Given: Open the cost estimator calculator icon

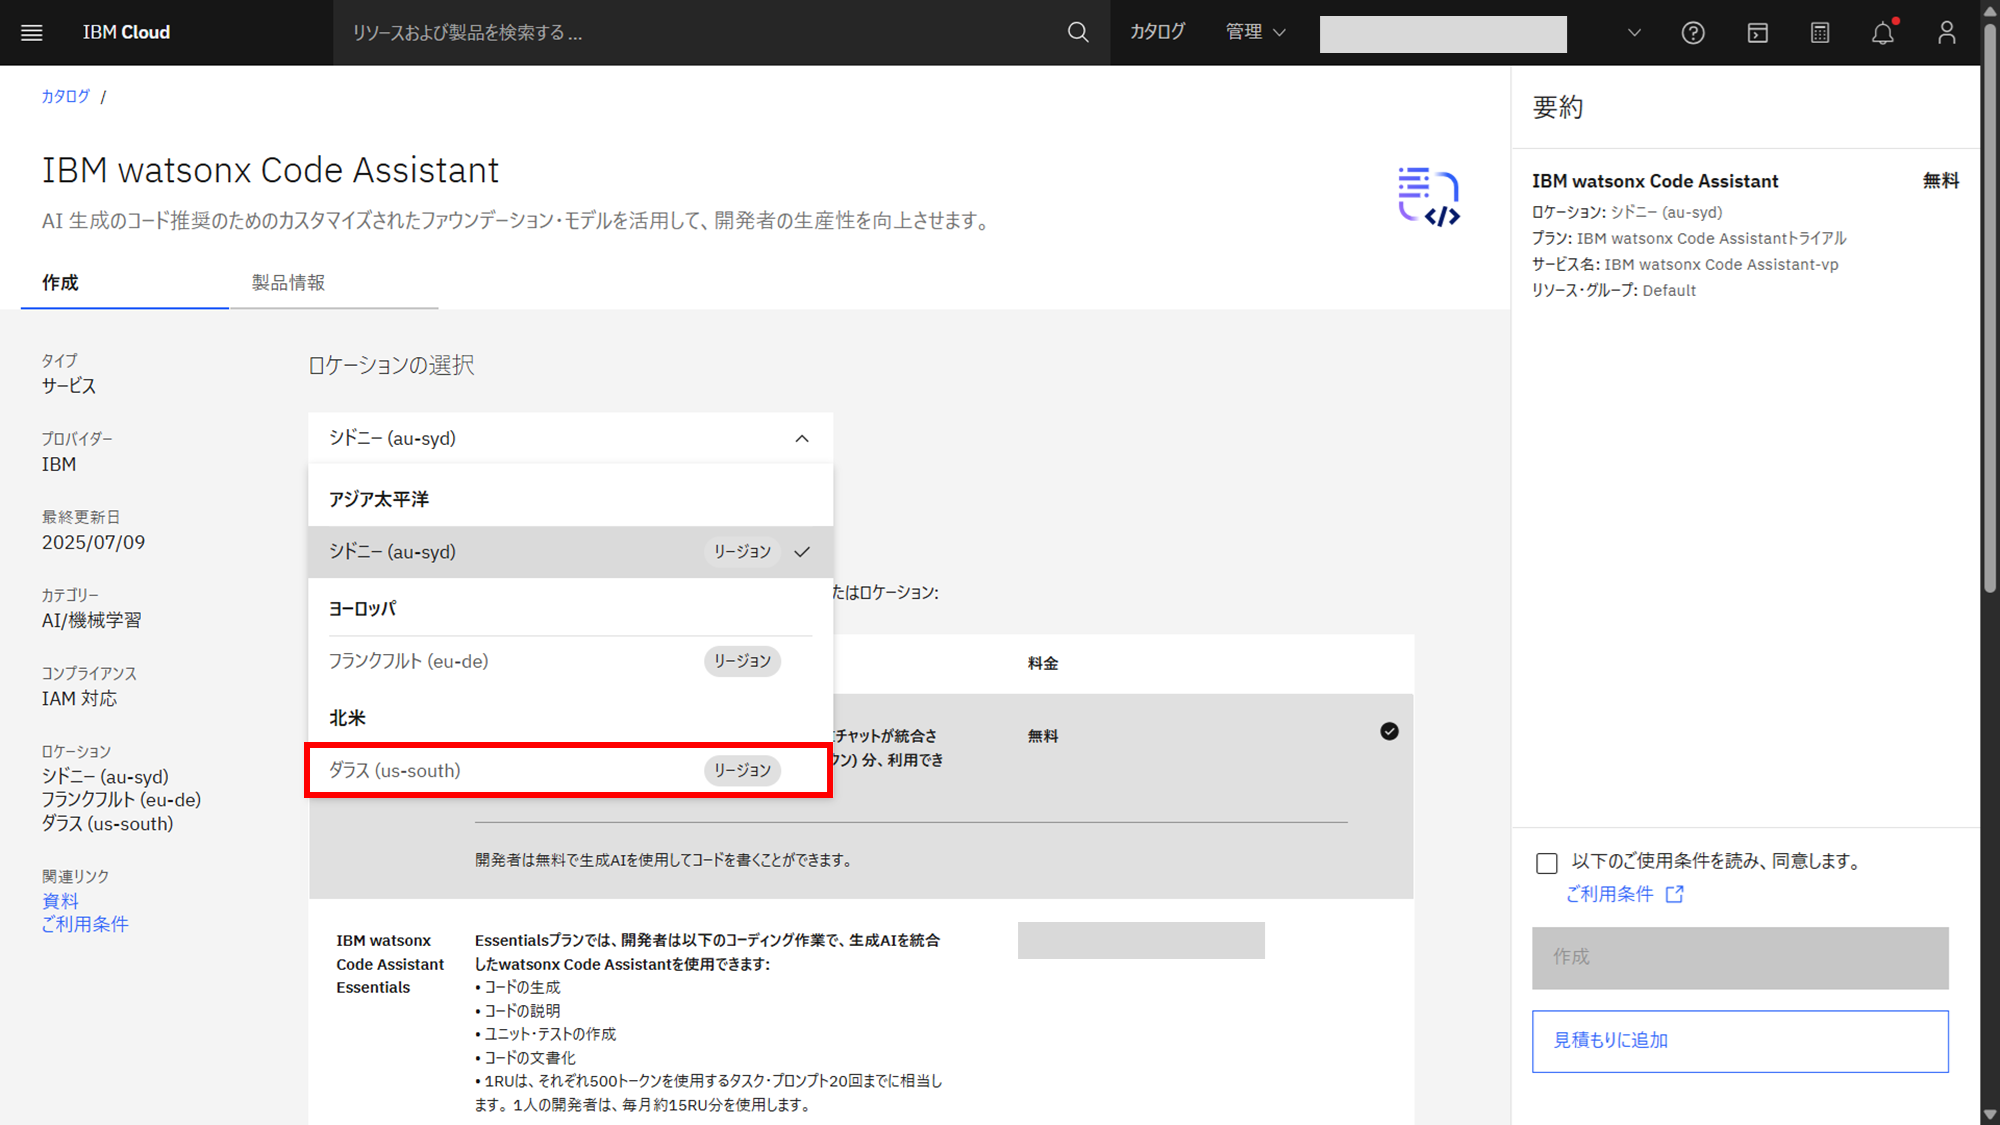Looking at the screenshot, I should tap(1820, 33).
